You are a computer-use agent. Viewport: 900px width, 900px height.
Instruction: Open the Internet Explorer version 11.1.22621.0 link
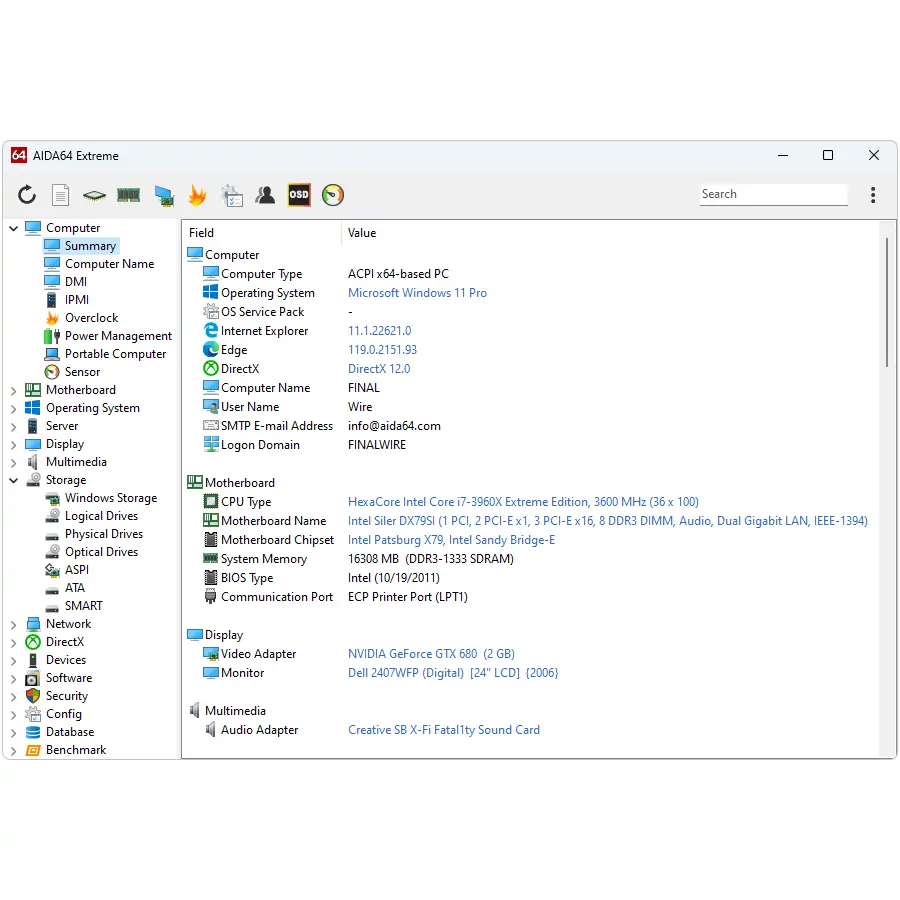tap(379, 331)
